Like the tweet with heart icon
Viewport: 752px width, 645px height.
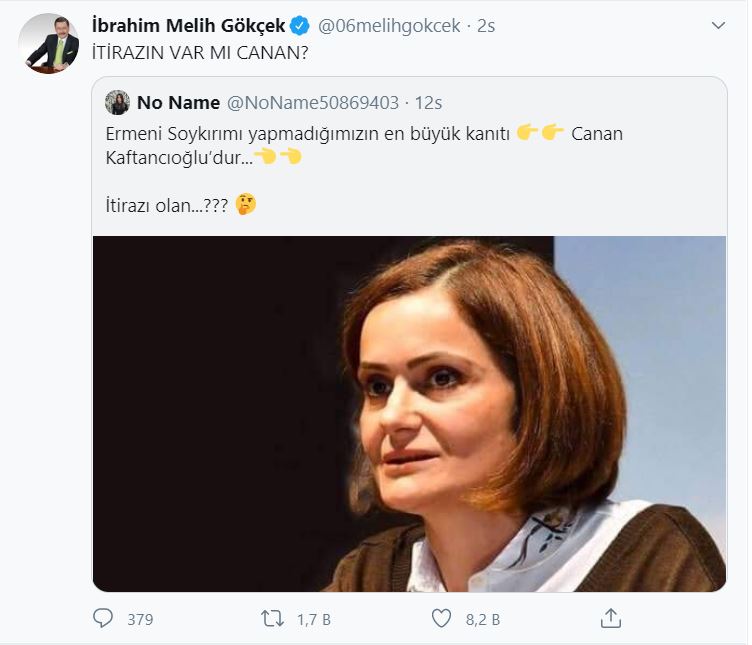[440, 619]
